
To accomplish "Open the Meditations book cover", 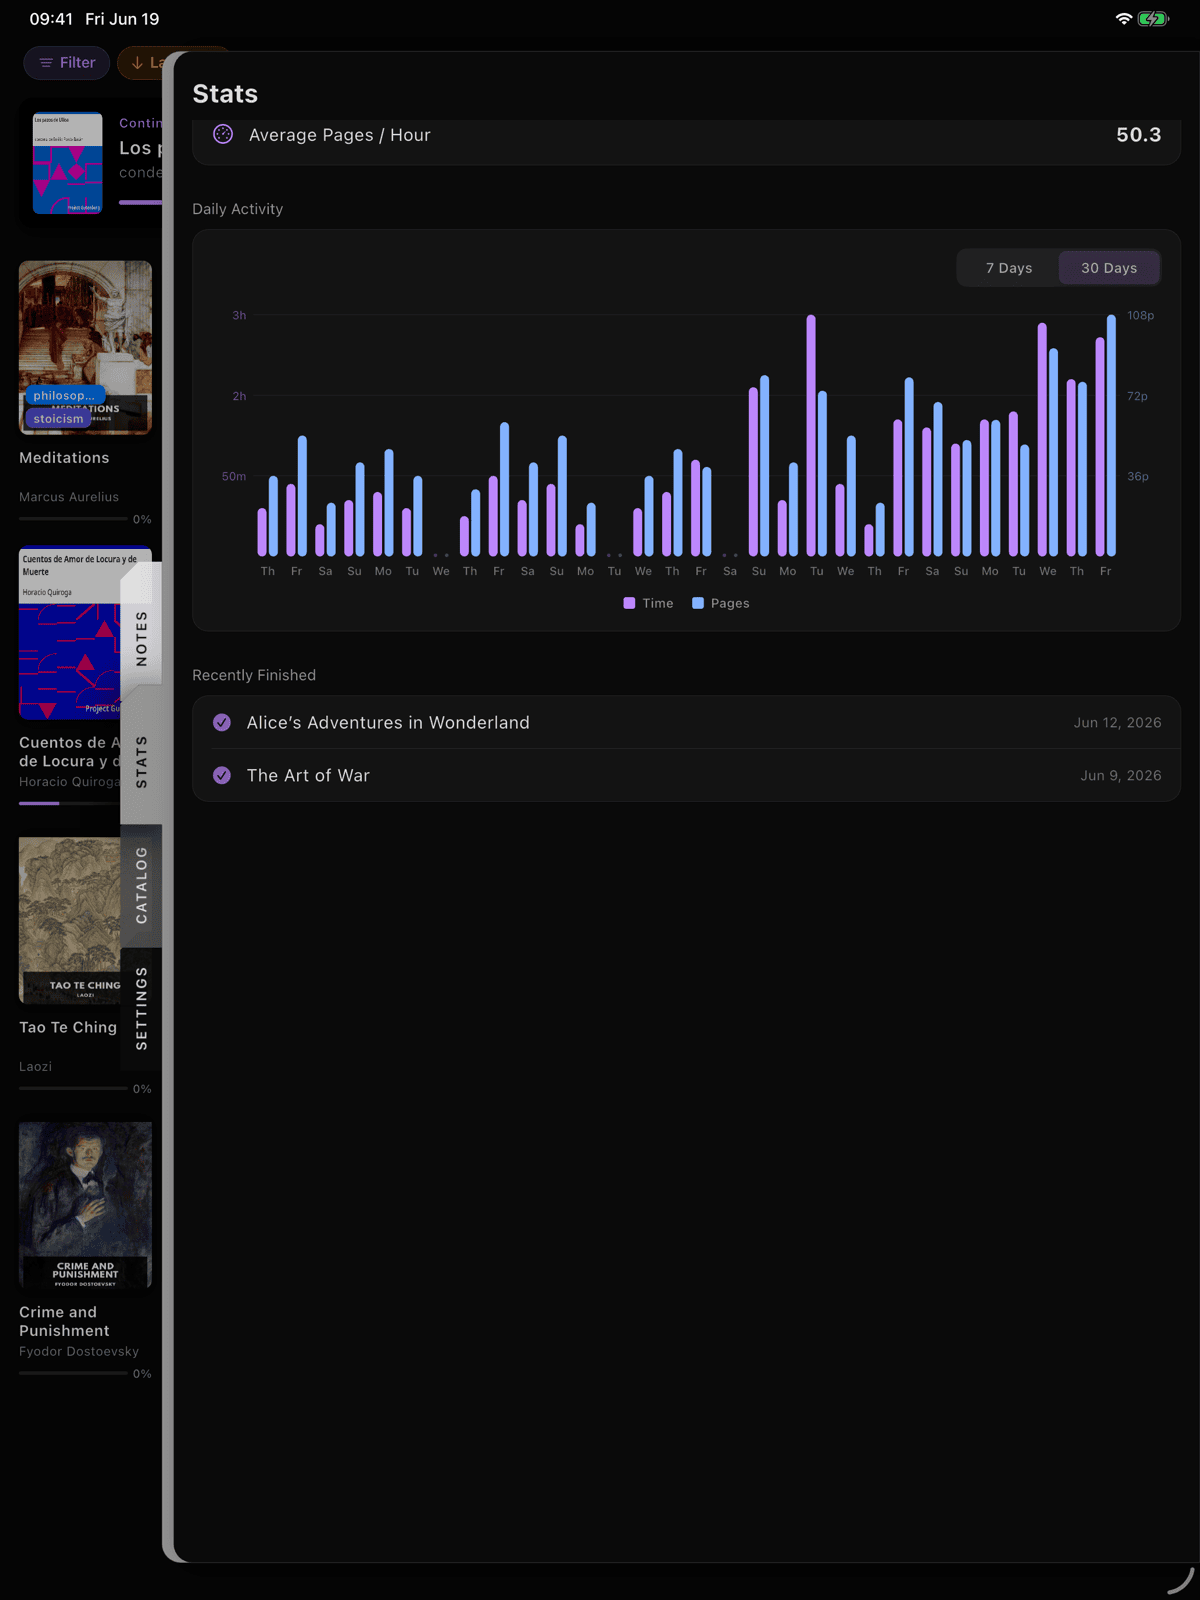I will (85, 347).
